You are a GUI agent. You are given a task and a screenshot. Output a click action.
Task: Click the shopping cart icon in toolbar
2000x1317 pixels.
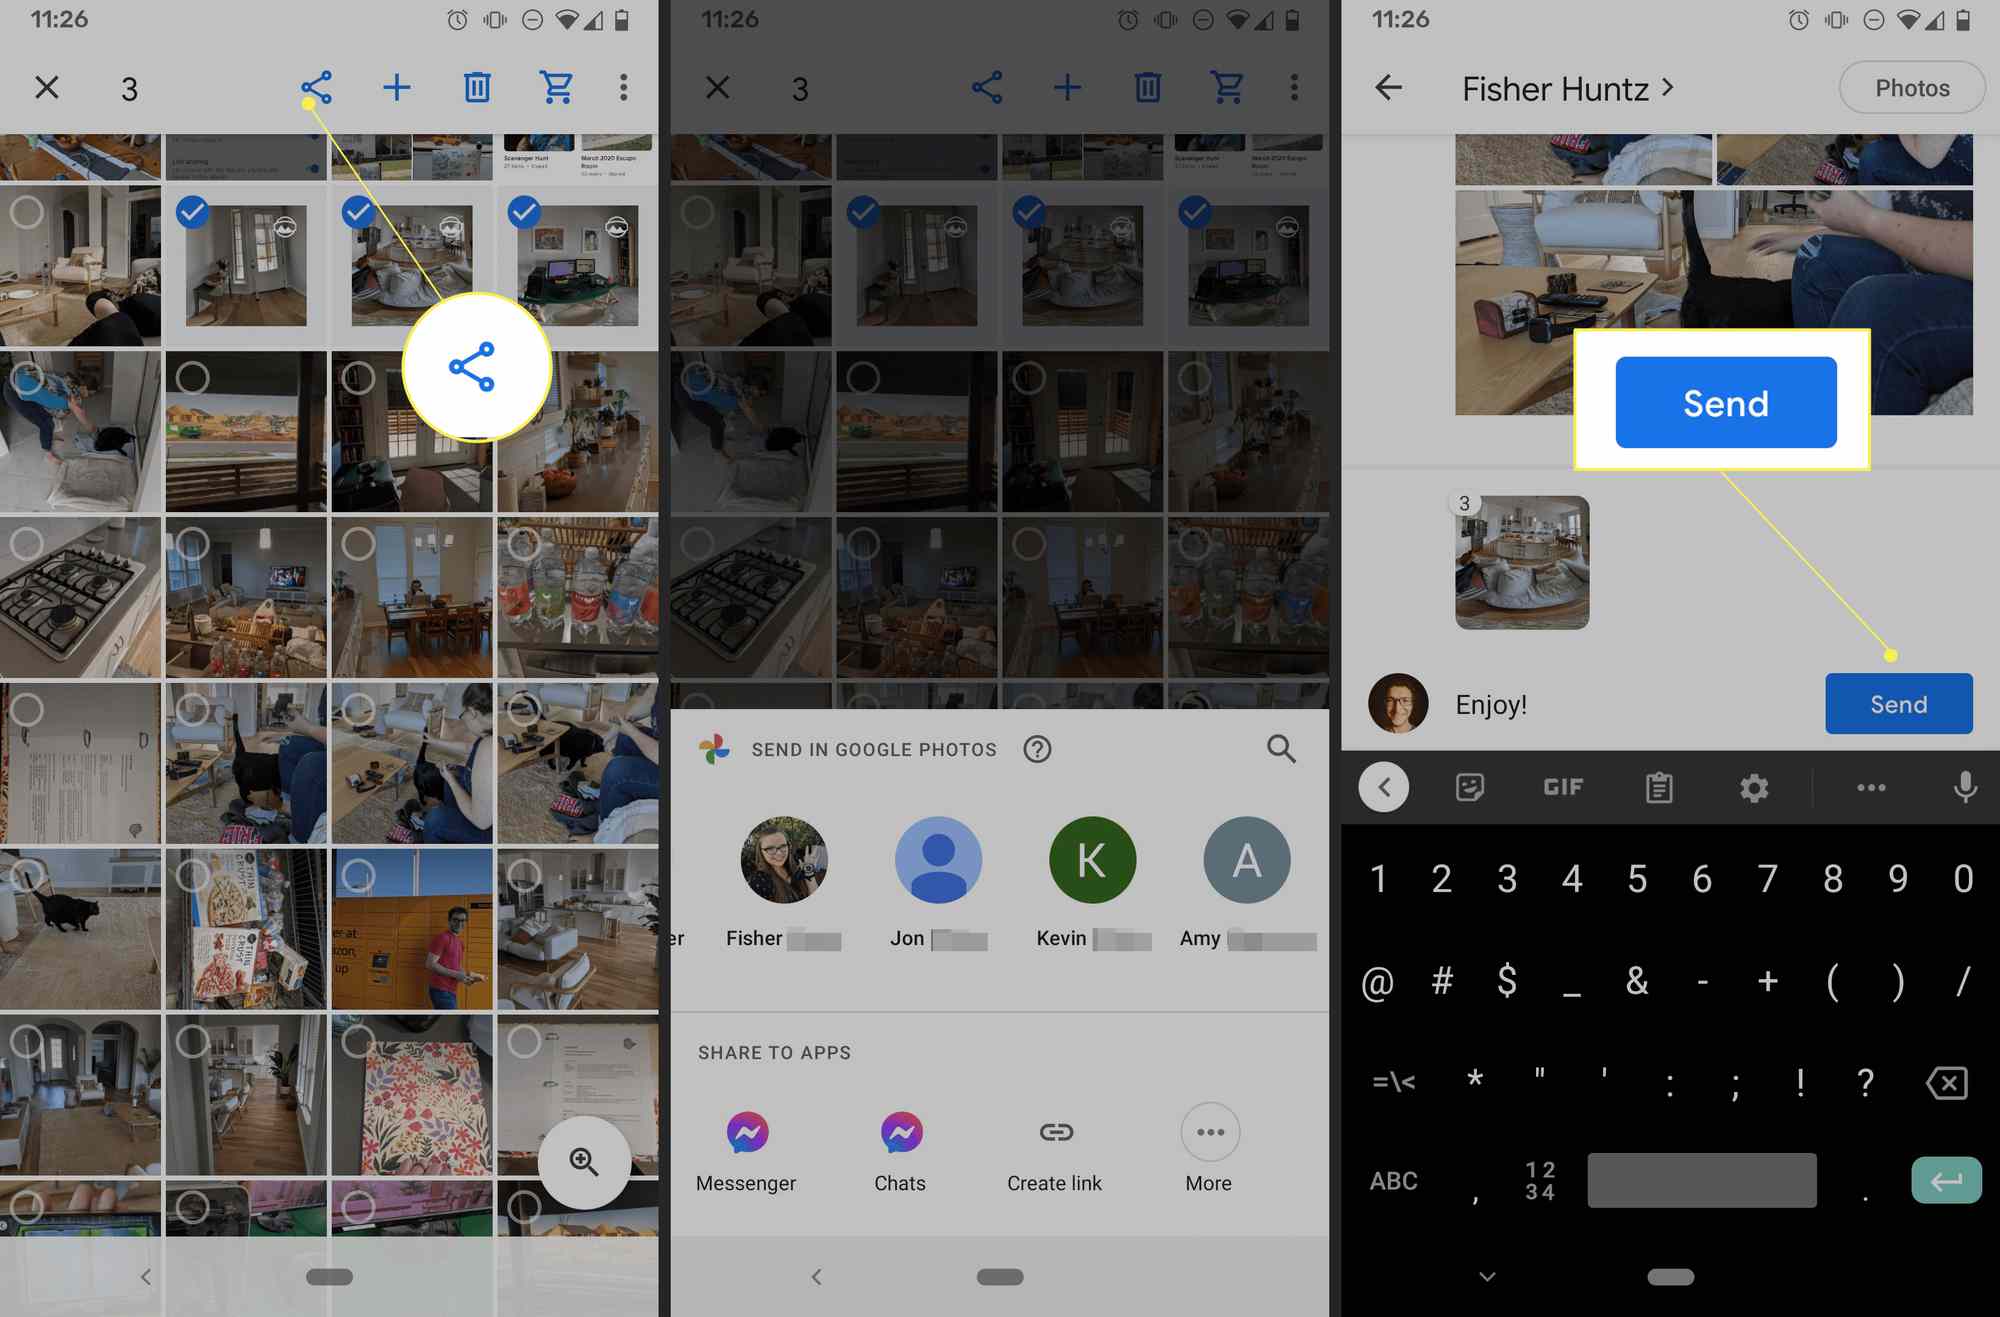tap(555, 87)
